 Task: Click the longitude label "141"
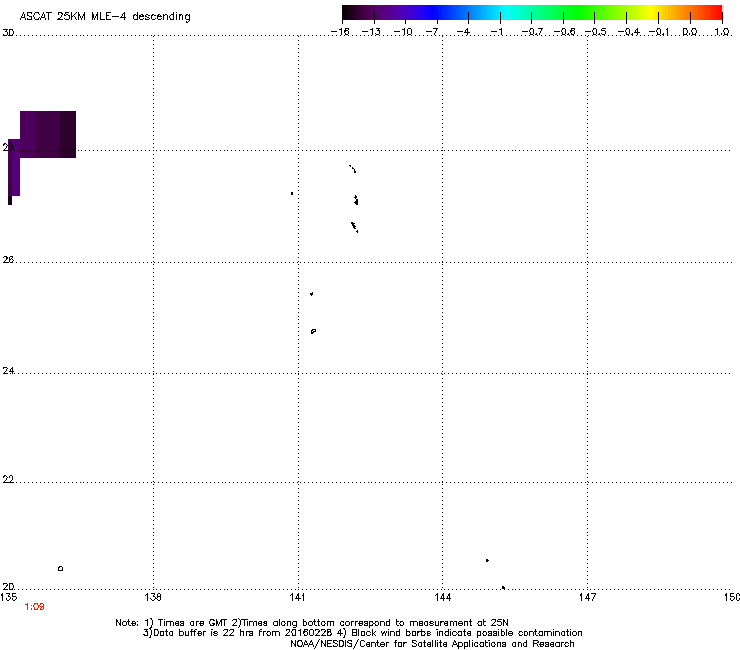[297, 597]
